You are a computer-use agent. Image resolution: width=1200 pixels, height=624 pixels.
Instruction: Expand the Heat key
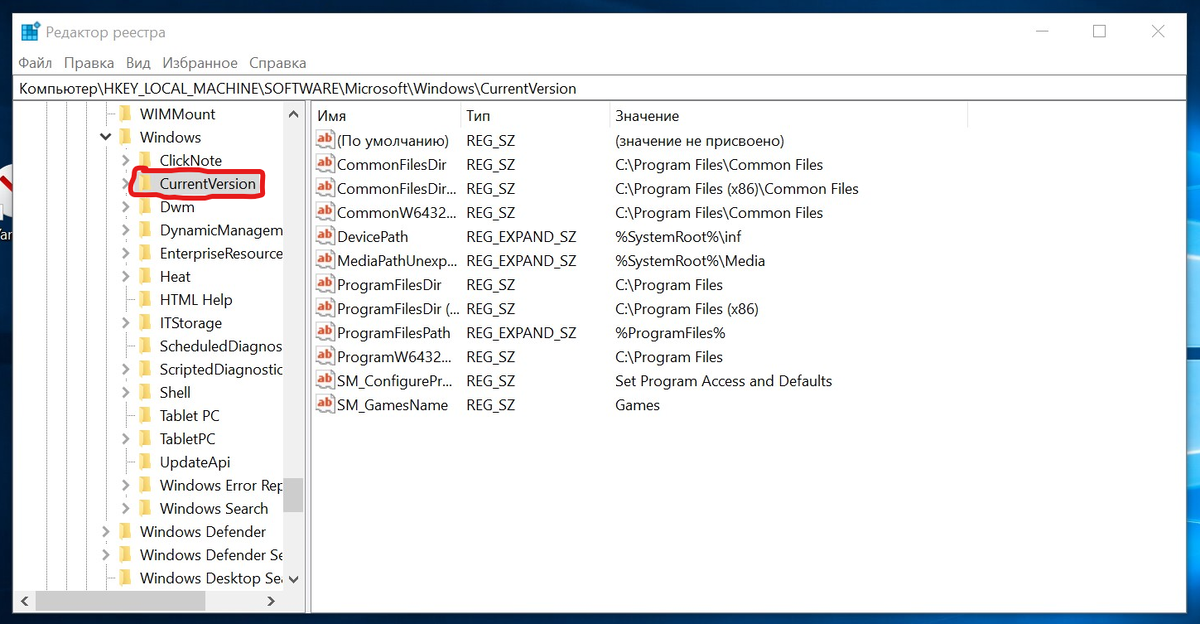(x=125, y=276)
